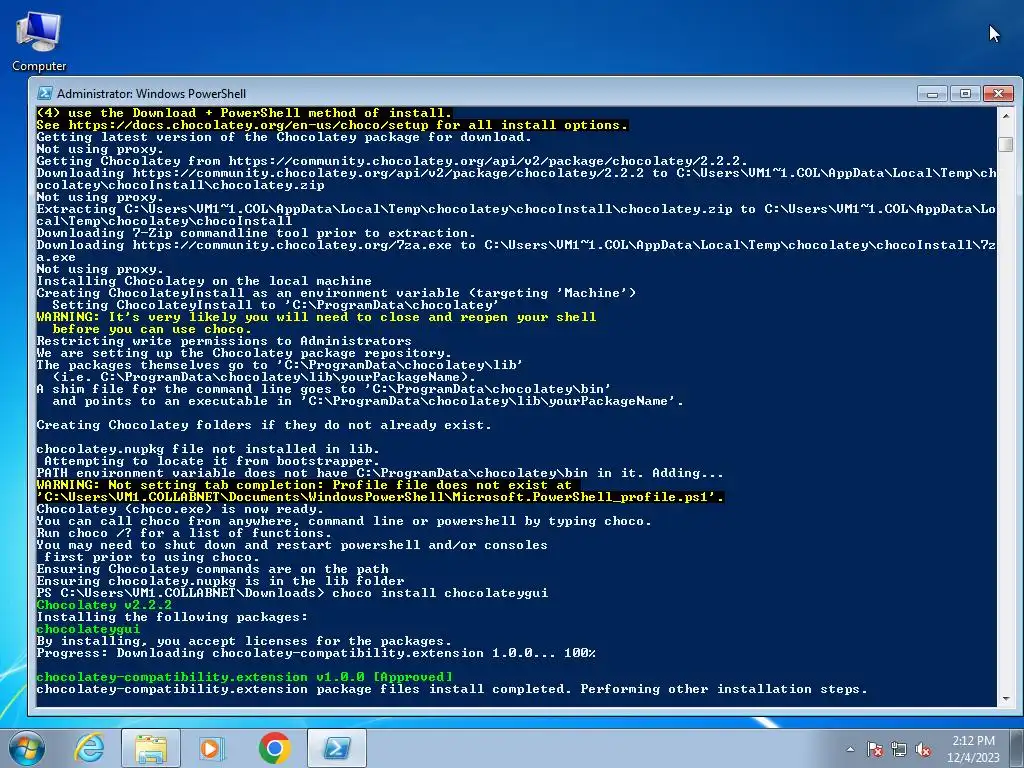The width and height of the screenshot is (1024, 768).
Task: Click 'Restricting write permissions to Administrators' line
Action: (224, 341)
